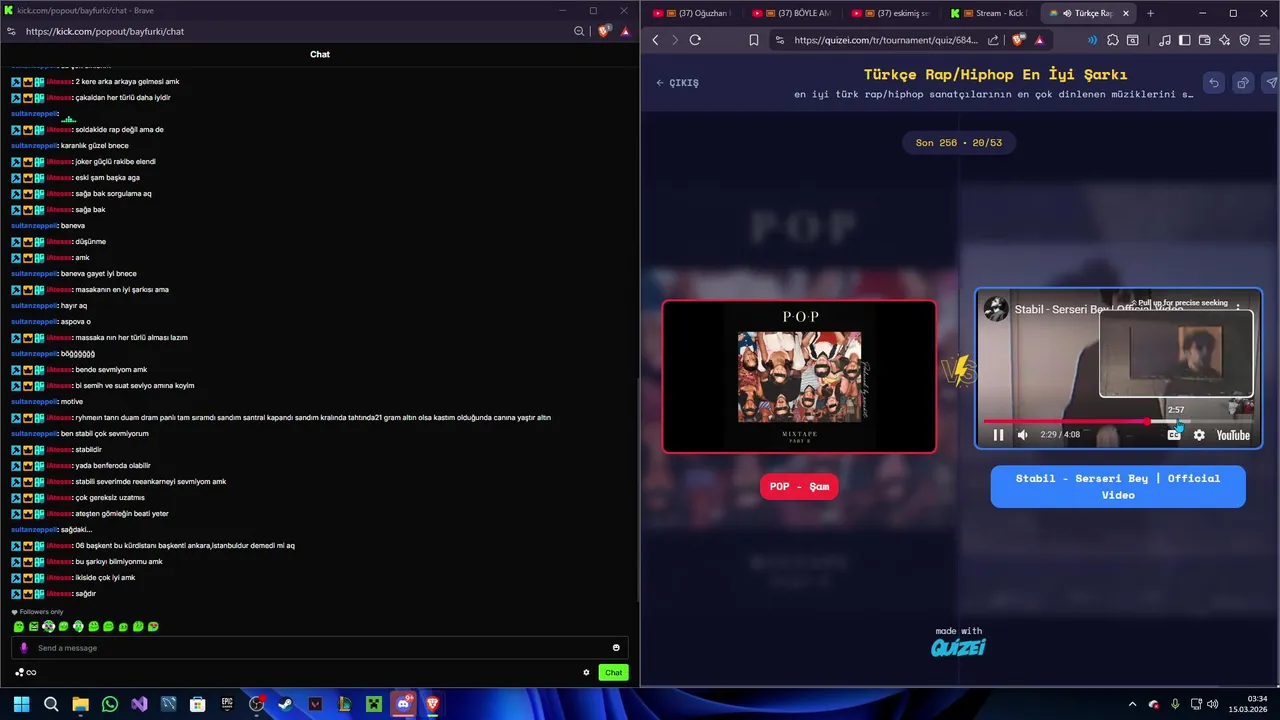
Task: Vote for POP - Şam button
Action: coord(799,487)
